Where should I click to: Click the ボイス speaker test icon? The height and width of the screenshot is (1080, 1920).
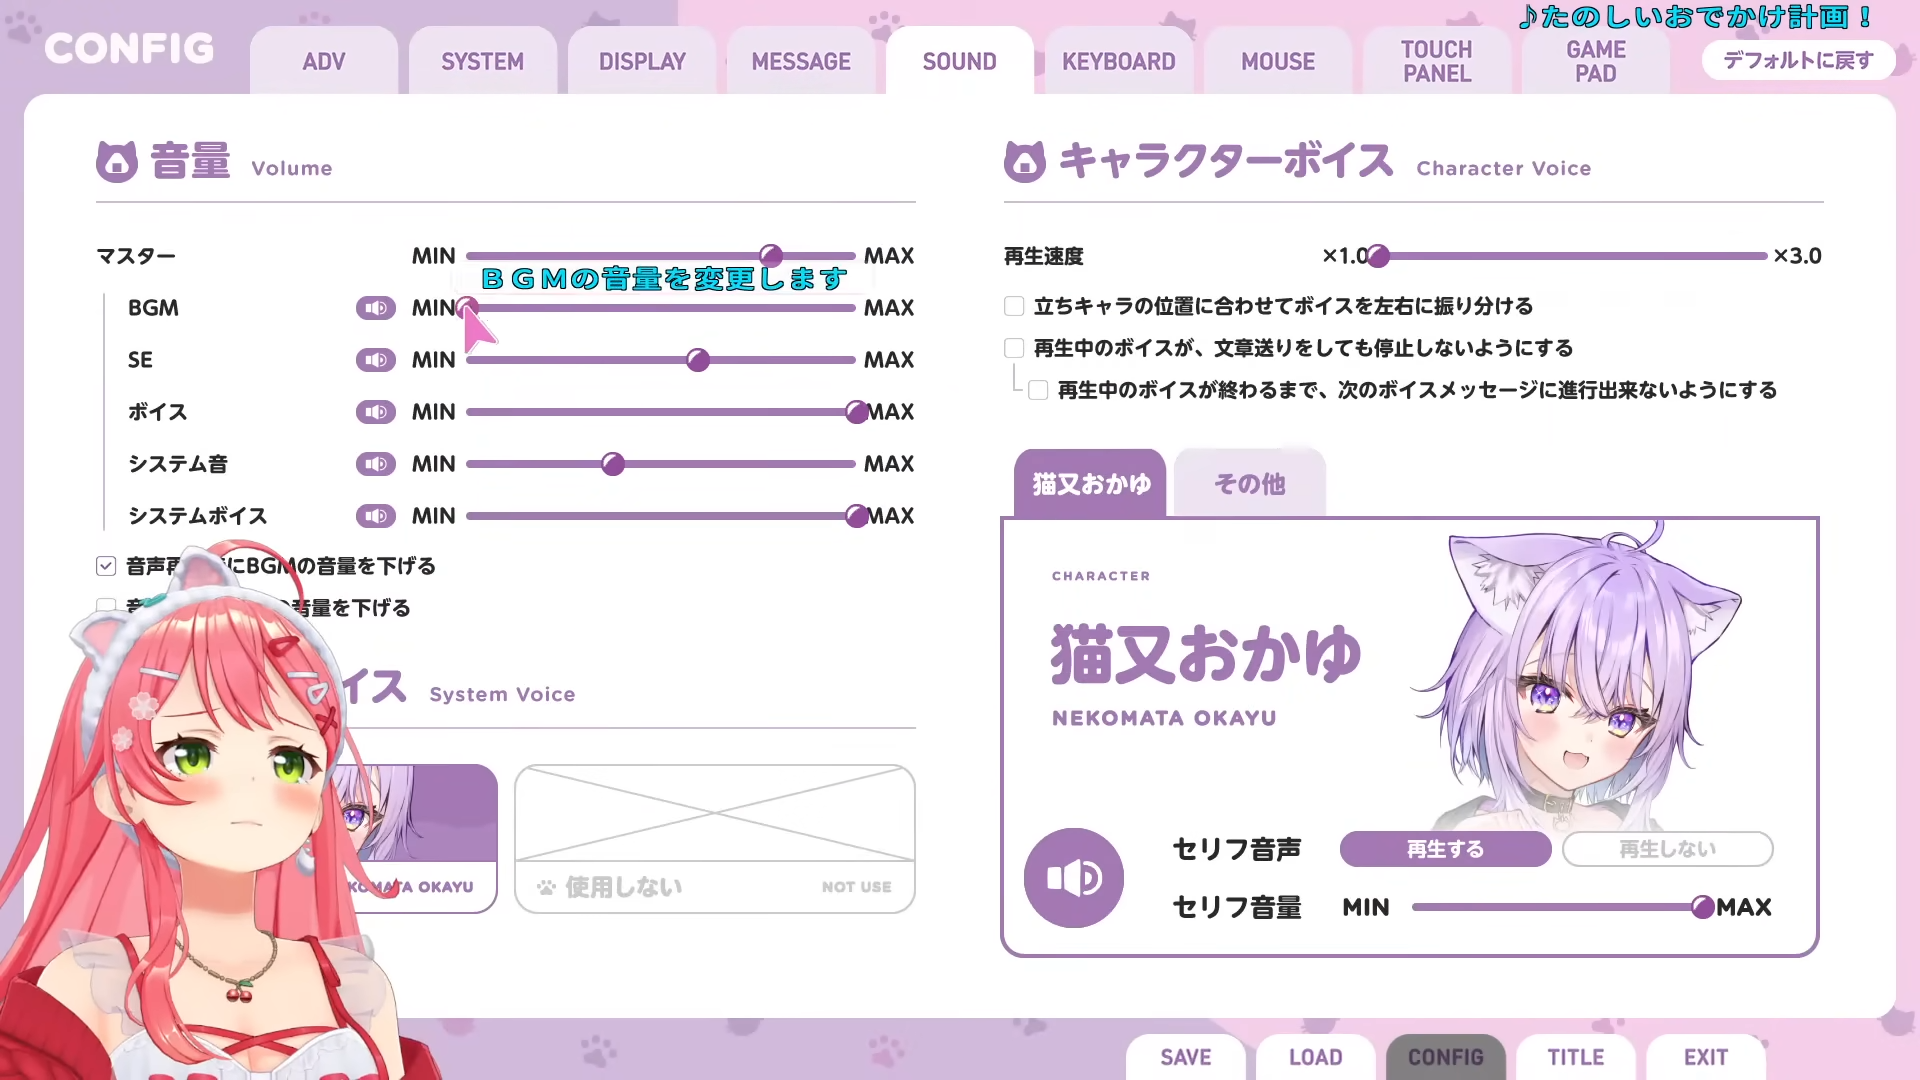pos(376,412)
